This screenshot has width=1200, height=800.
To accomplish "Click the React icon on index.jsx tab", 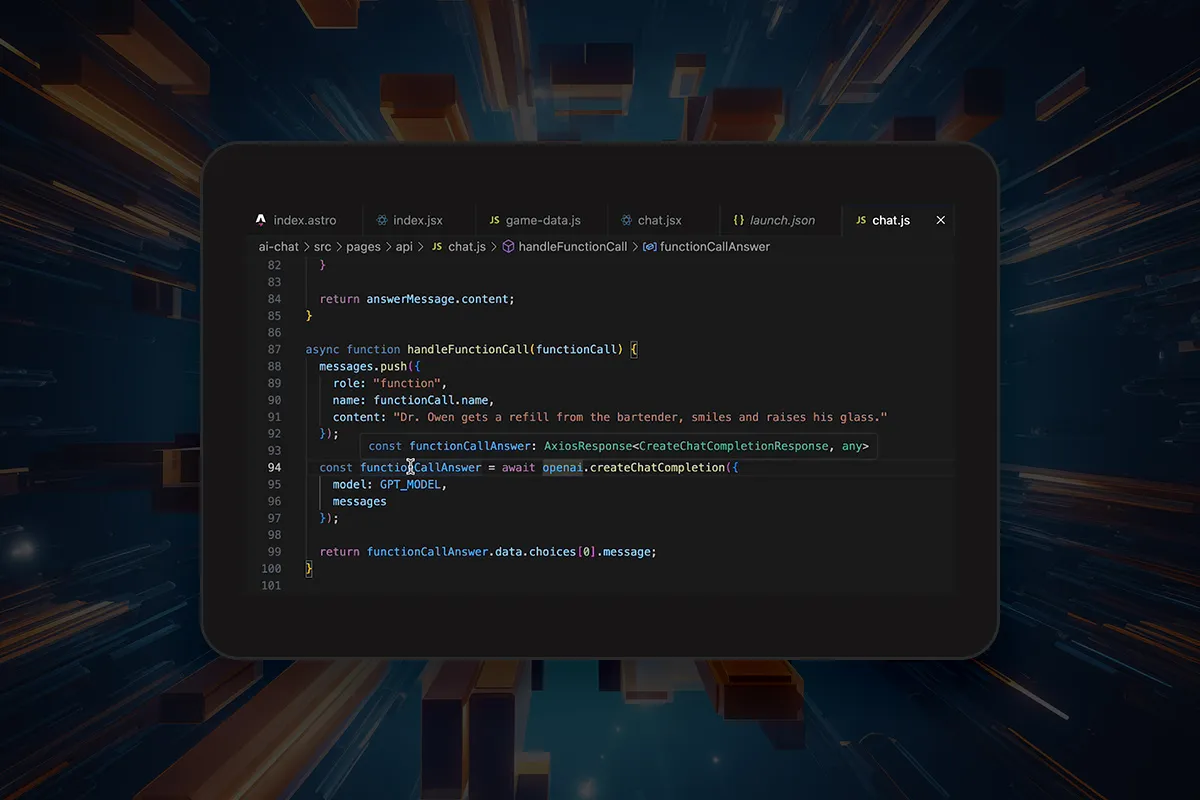I will [381, 220].
